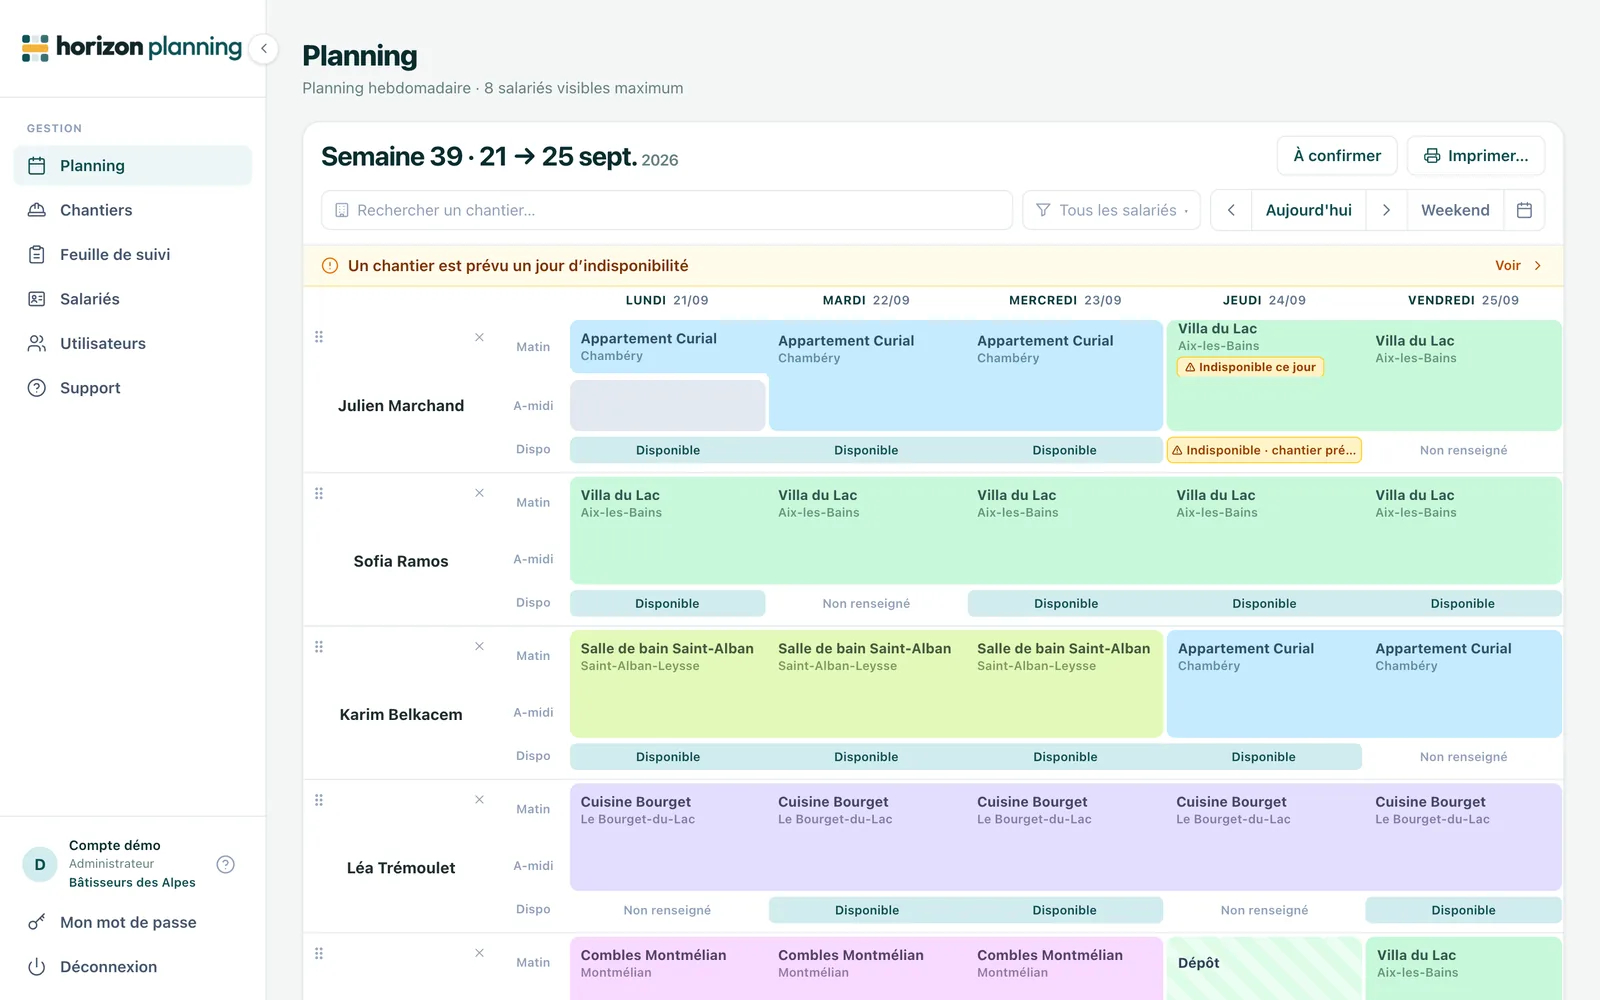Select Léa's Tuesday Cuisine Bourget block
Image resolution: width=1600 pixels, height=1000 pixels.
coord(867,837)
